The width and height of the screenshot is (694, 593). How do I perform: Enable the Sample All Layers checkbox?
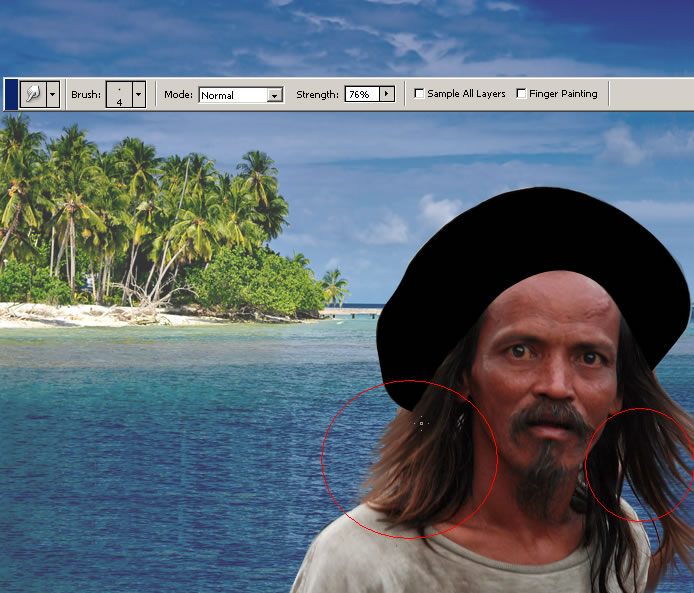point(419,93)
